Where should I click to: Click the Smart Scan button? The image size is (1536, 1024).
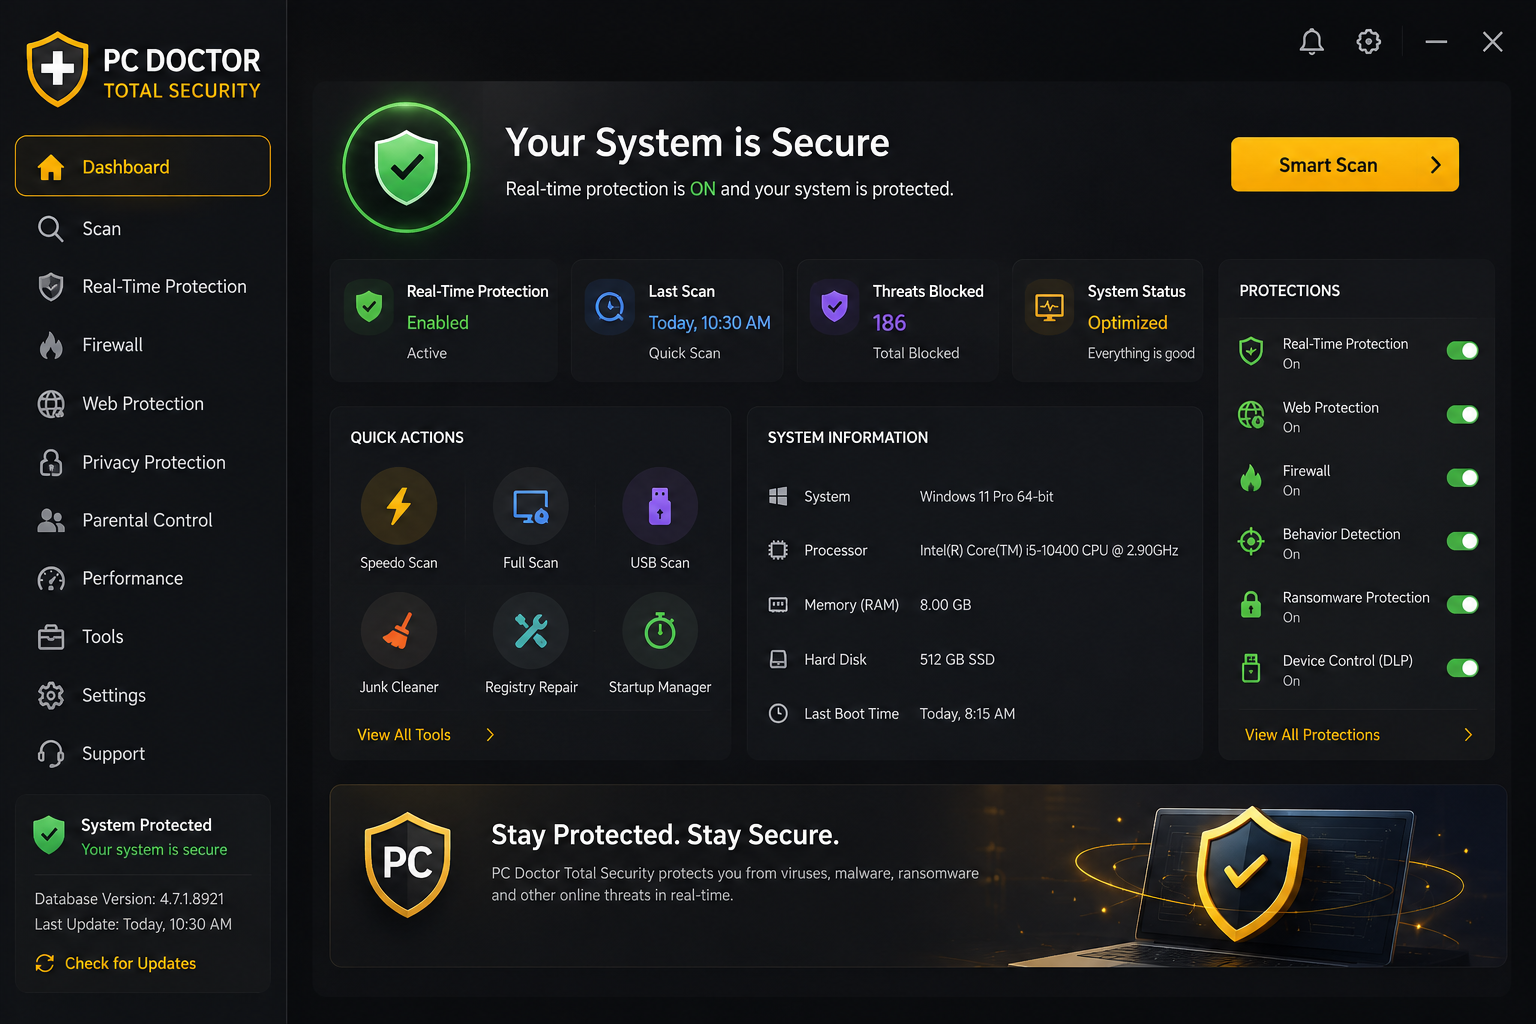(1344, 164)
